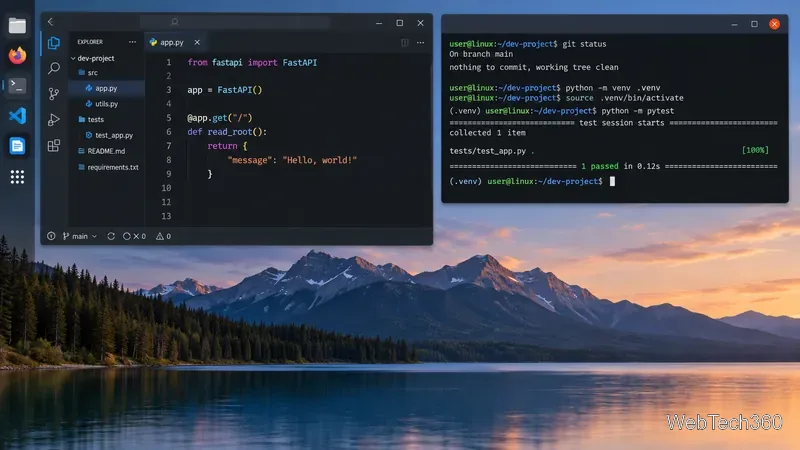Open the Files app in the dock
The height and width of the screenshot is (450, 800).
pyautogui.click(x=17, y=26)
